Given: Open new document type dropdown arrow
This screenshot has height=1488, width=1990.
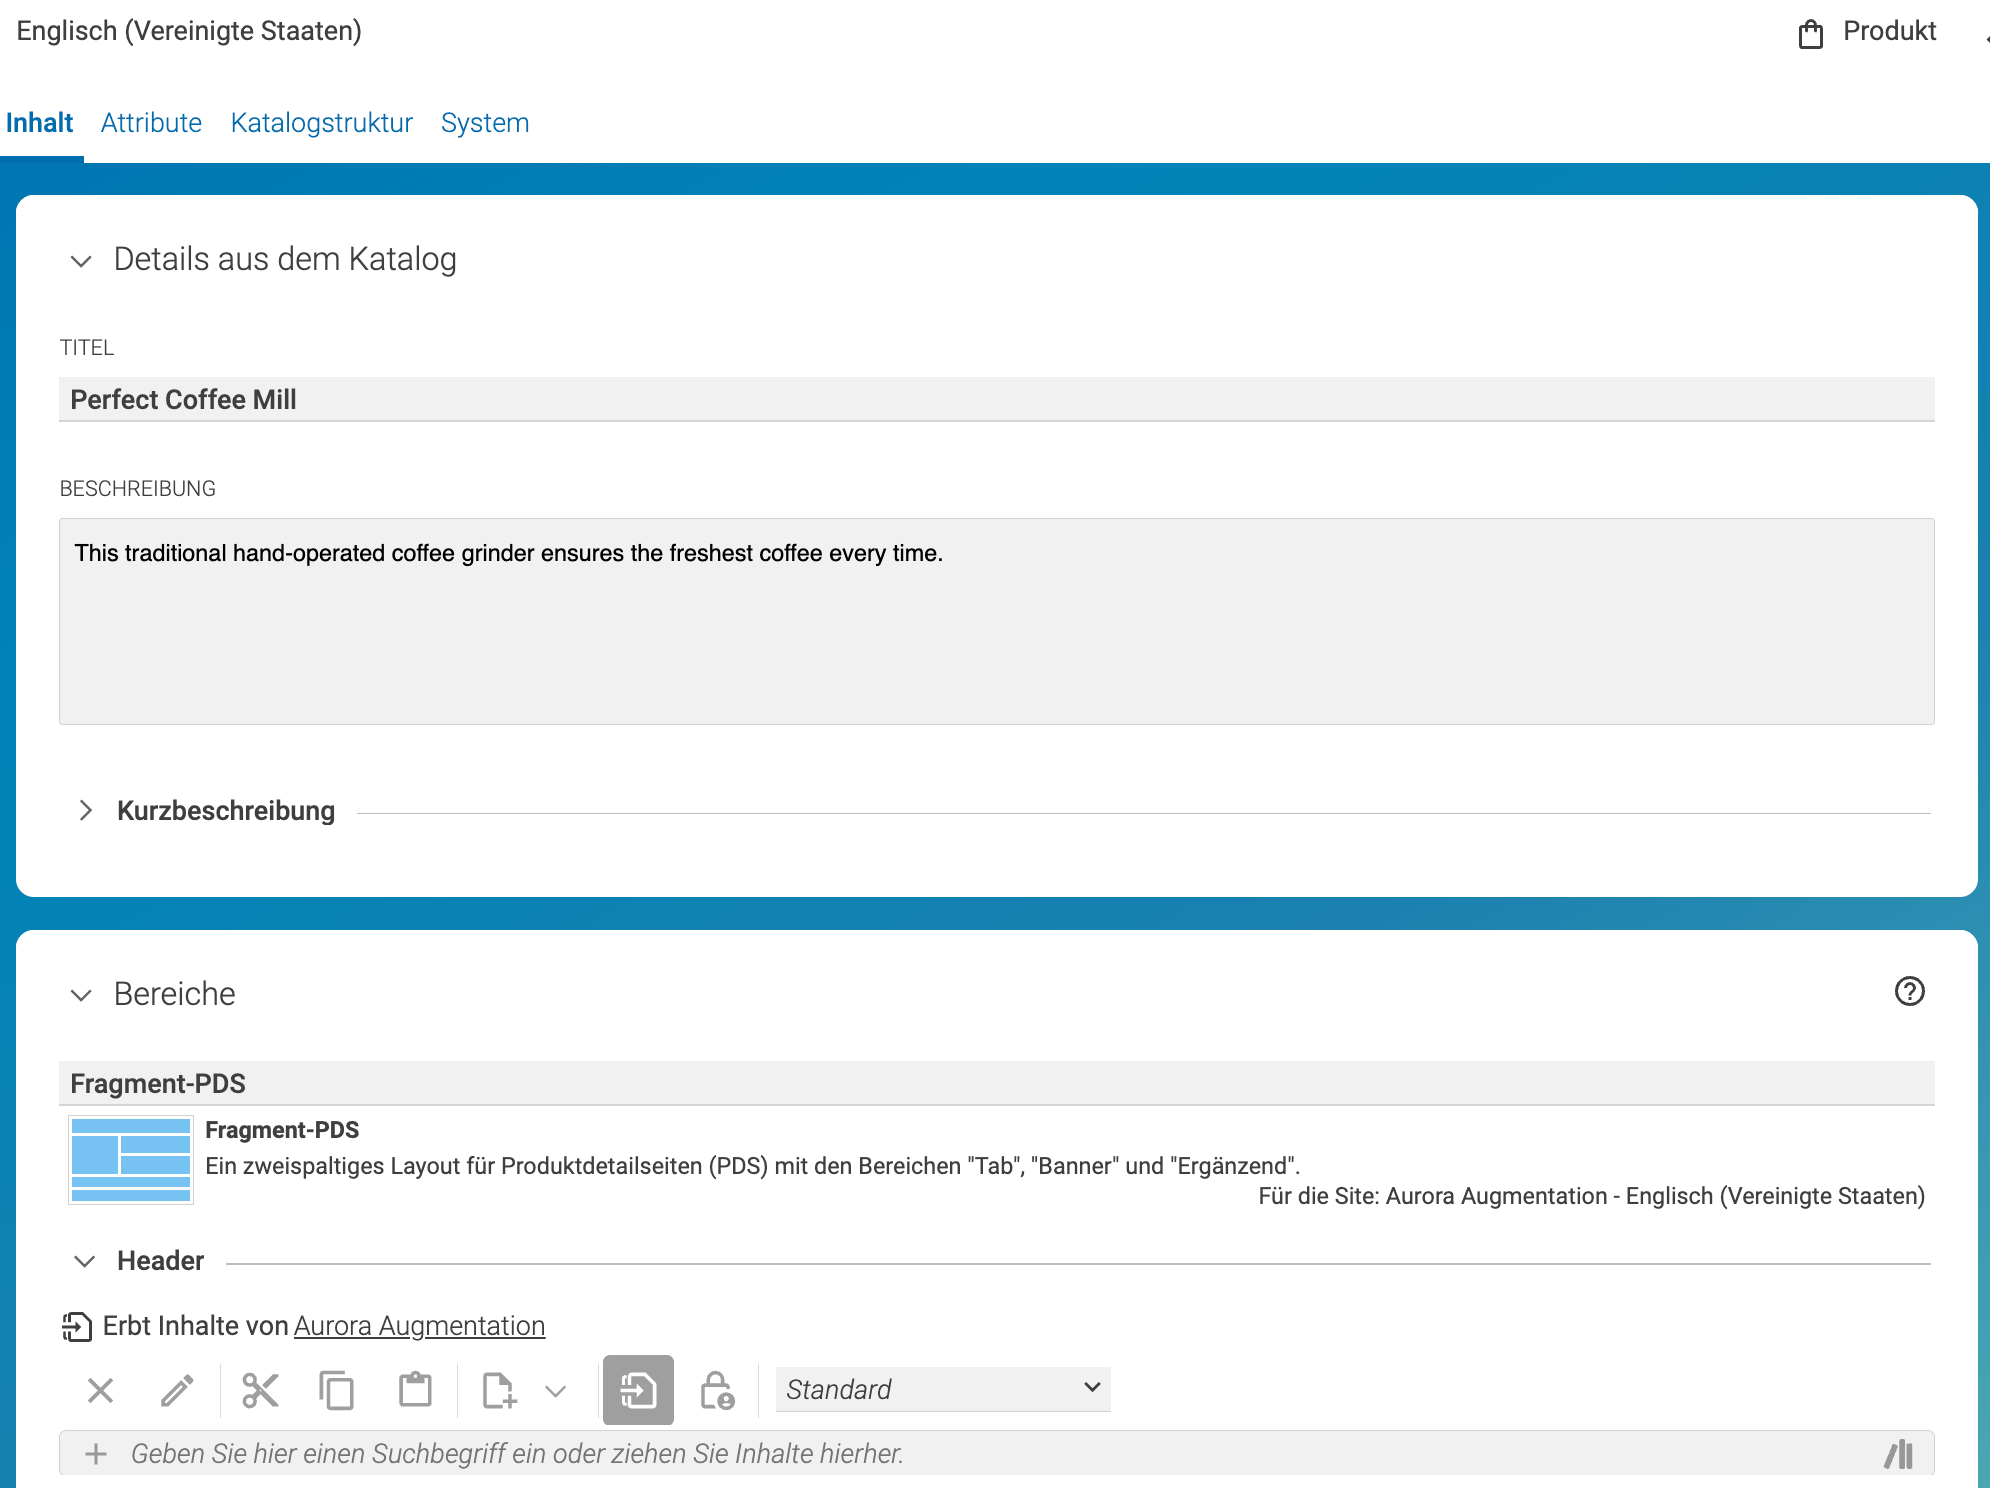Looking at the screenshot, I should (556, 1391).
